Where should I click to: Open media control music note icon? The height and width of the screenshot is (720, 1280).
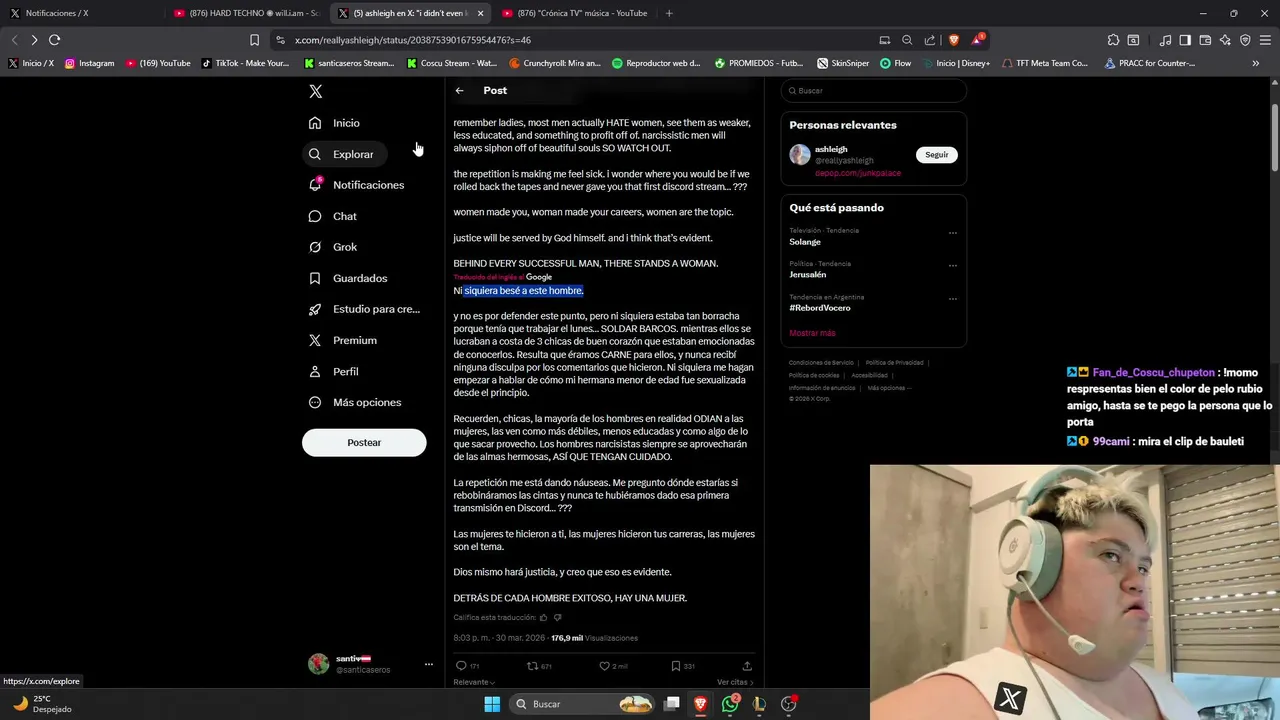tap(1165, 40)
